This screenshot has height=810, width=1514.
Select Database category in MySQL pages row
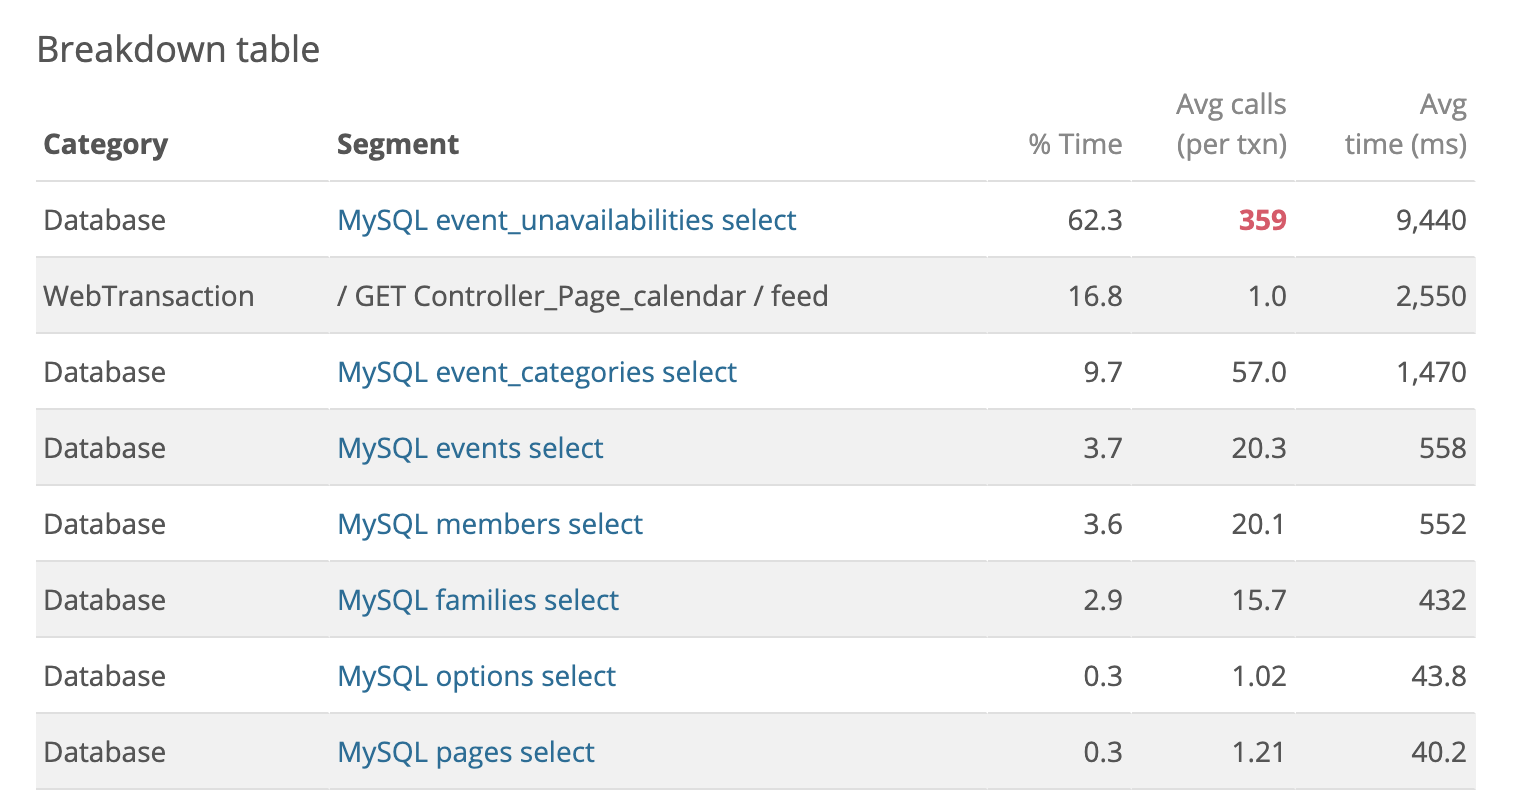tap(105, 752)
